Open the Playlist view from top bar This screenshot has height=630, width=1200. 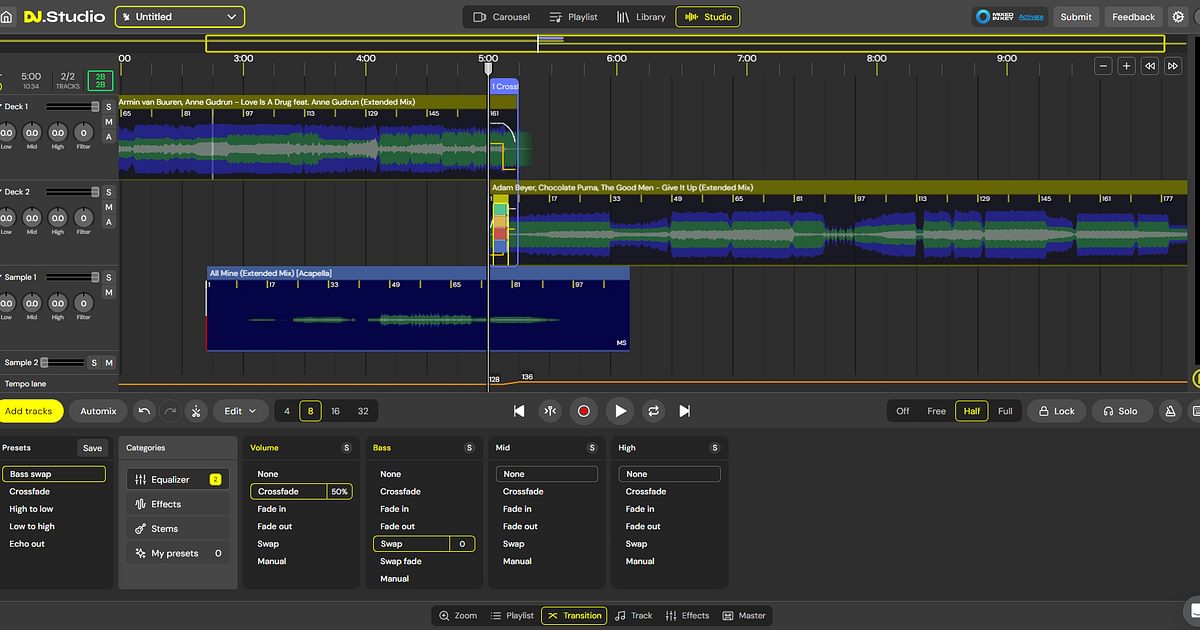click(x=574, y=16)
